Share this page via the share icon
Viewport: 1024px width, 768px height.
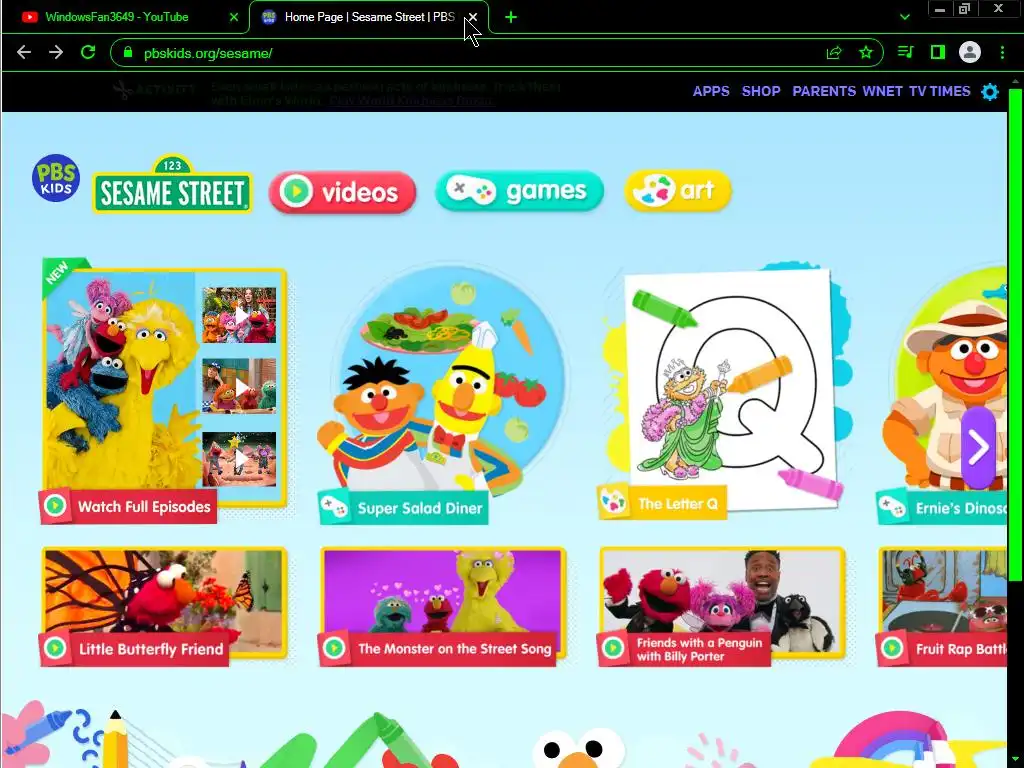[834, 53]
